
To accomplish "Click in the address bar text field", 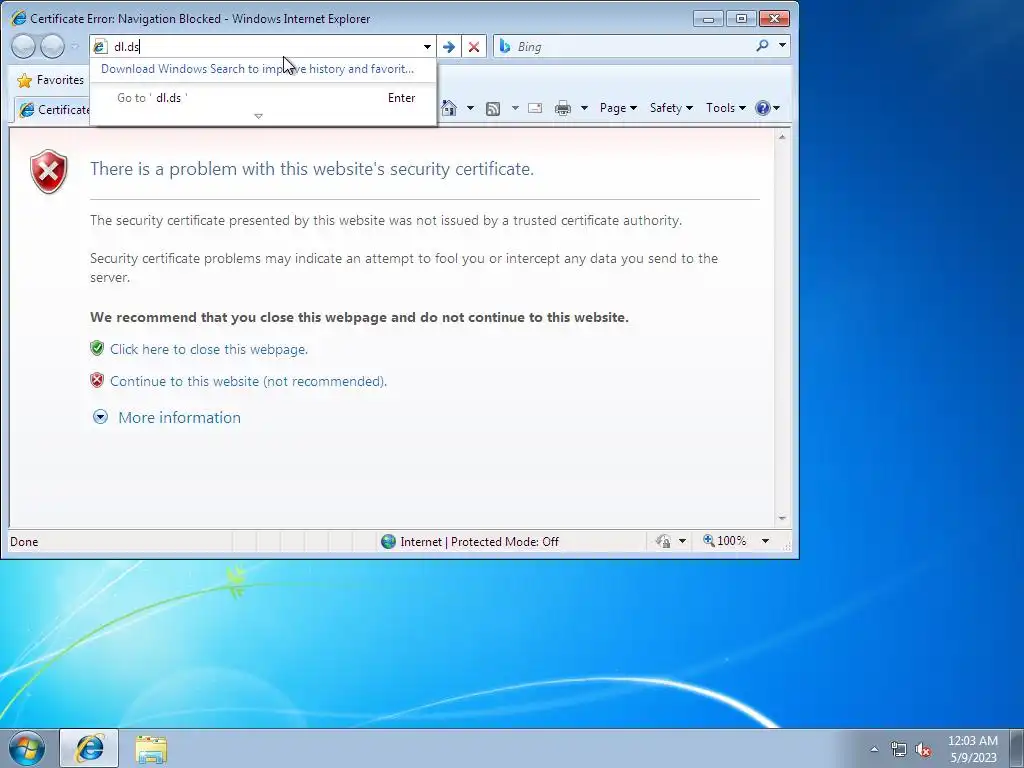I will [266, 46].
